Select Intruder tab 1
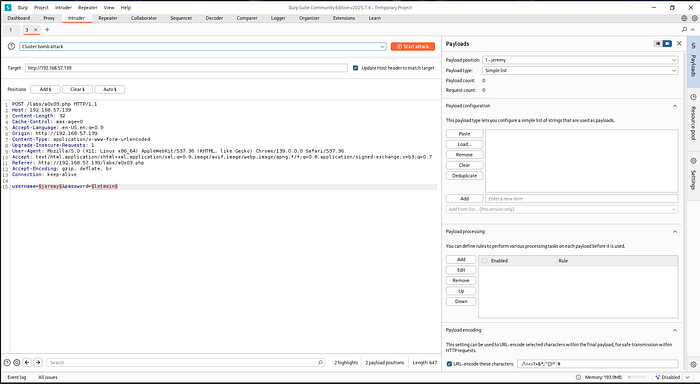700x384 pixels. coord(11,30)
